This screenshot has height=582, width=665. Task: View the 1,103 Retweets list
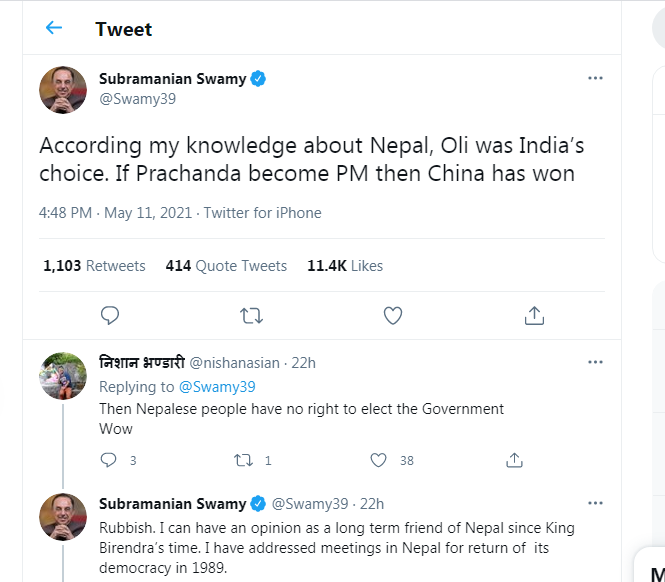[94, 266]
